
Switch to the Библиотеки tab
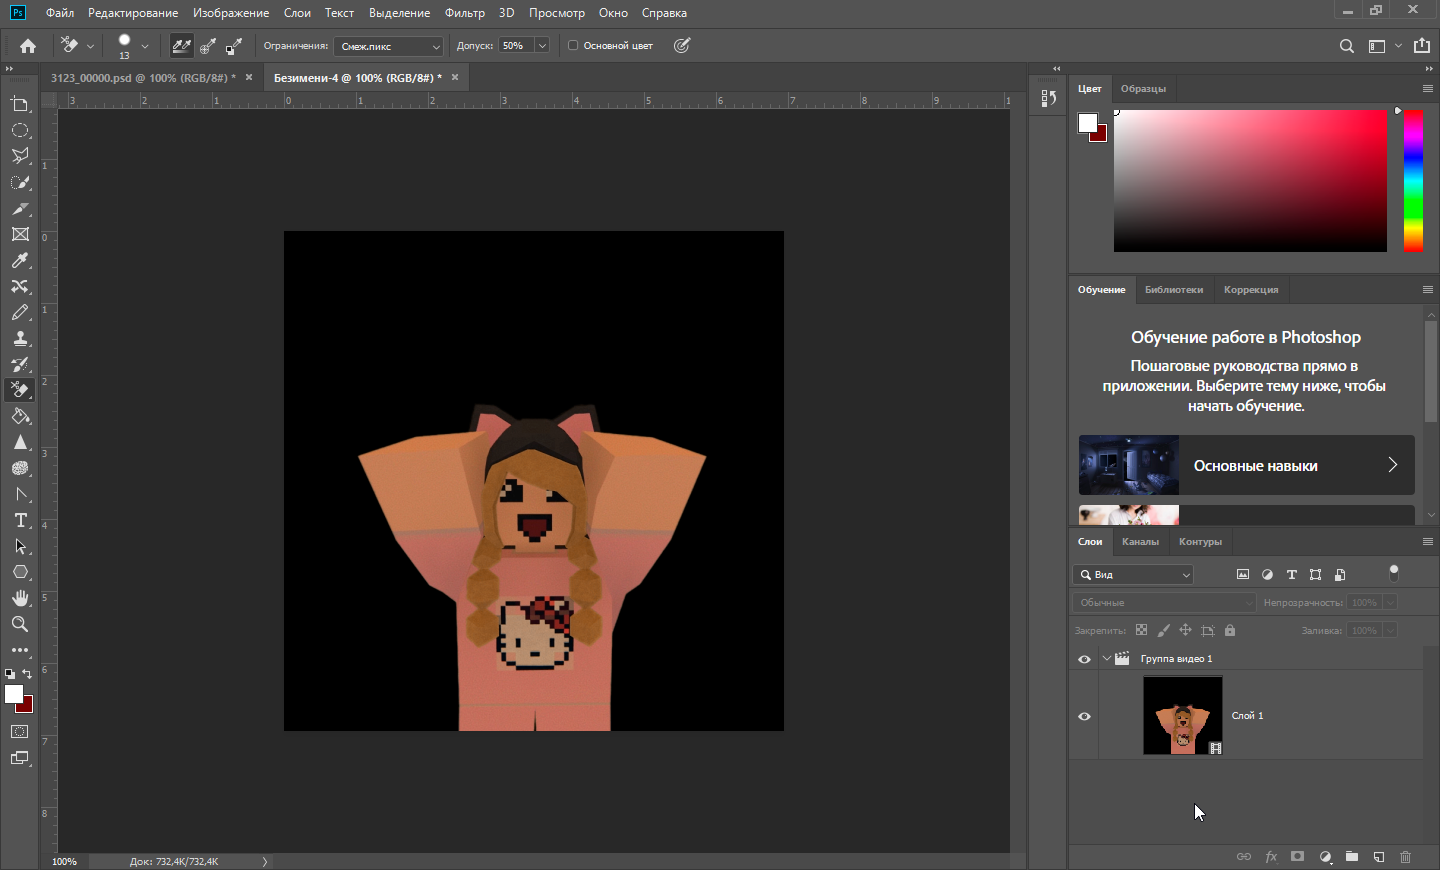point(1174,290)
